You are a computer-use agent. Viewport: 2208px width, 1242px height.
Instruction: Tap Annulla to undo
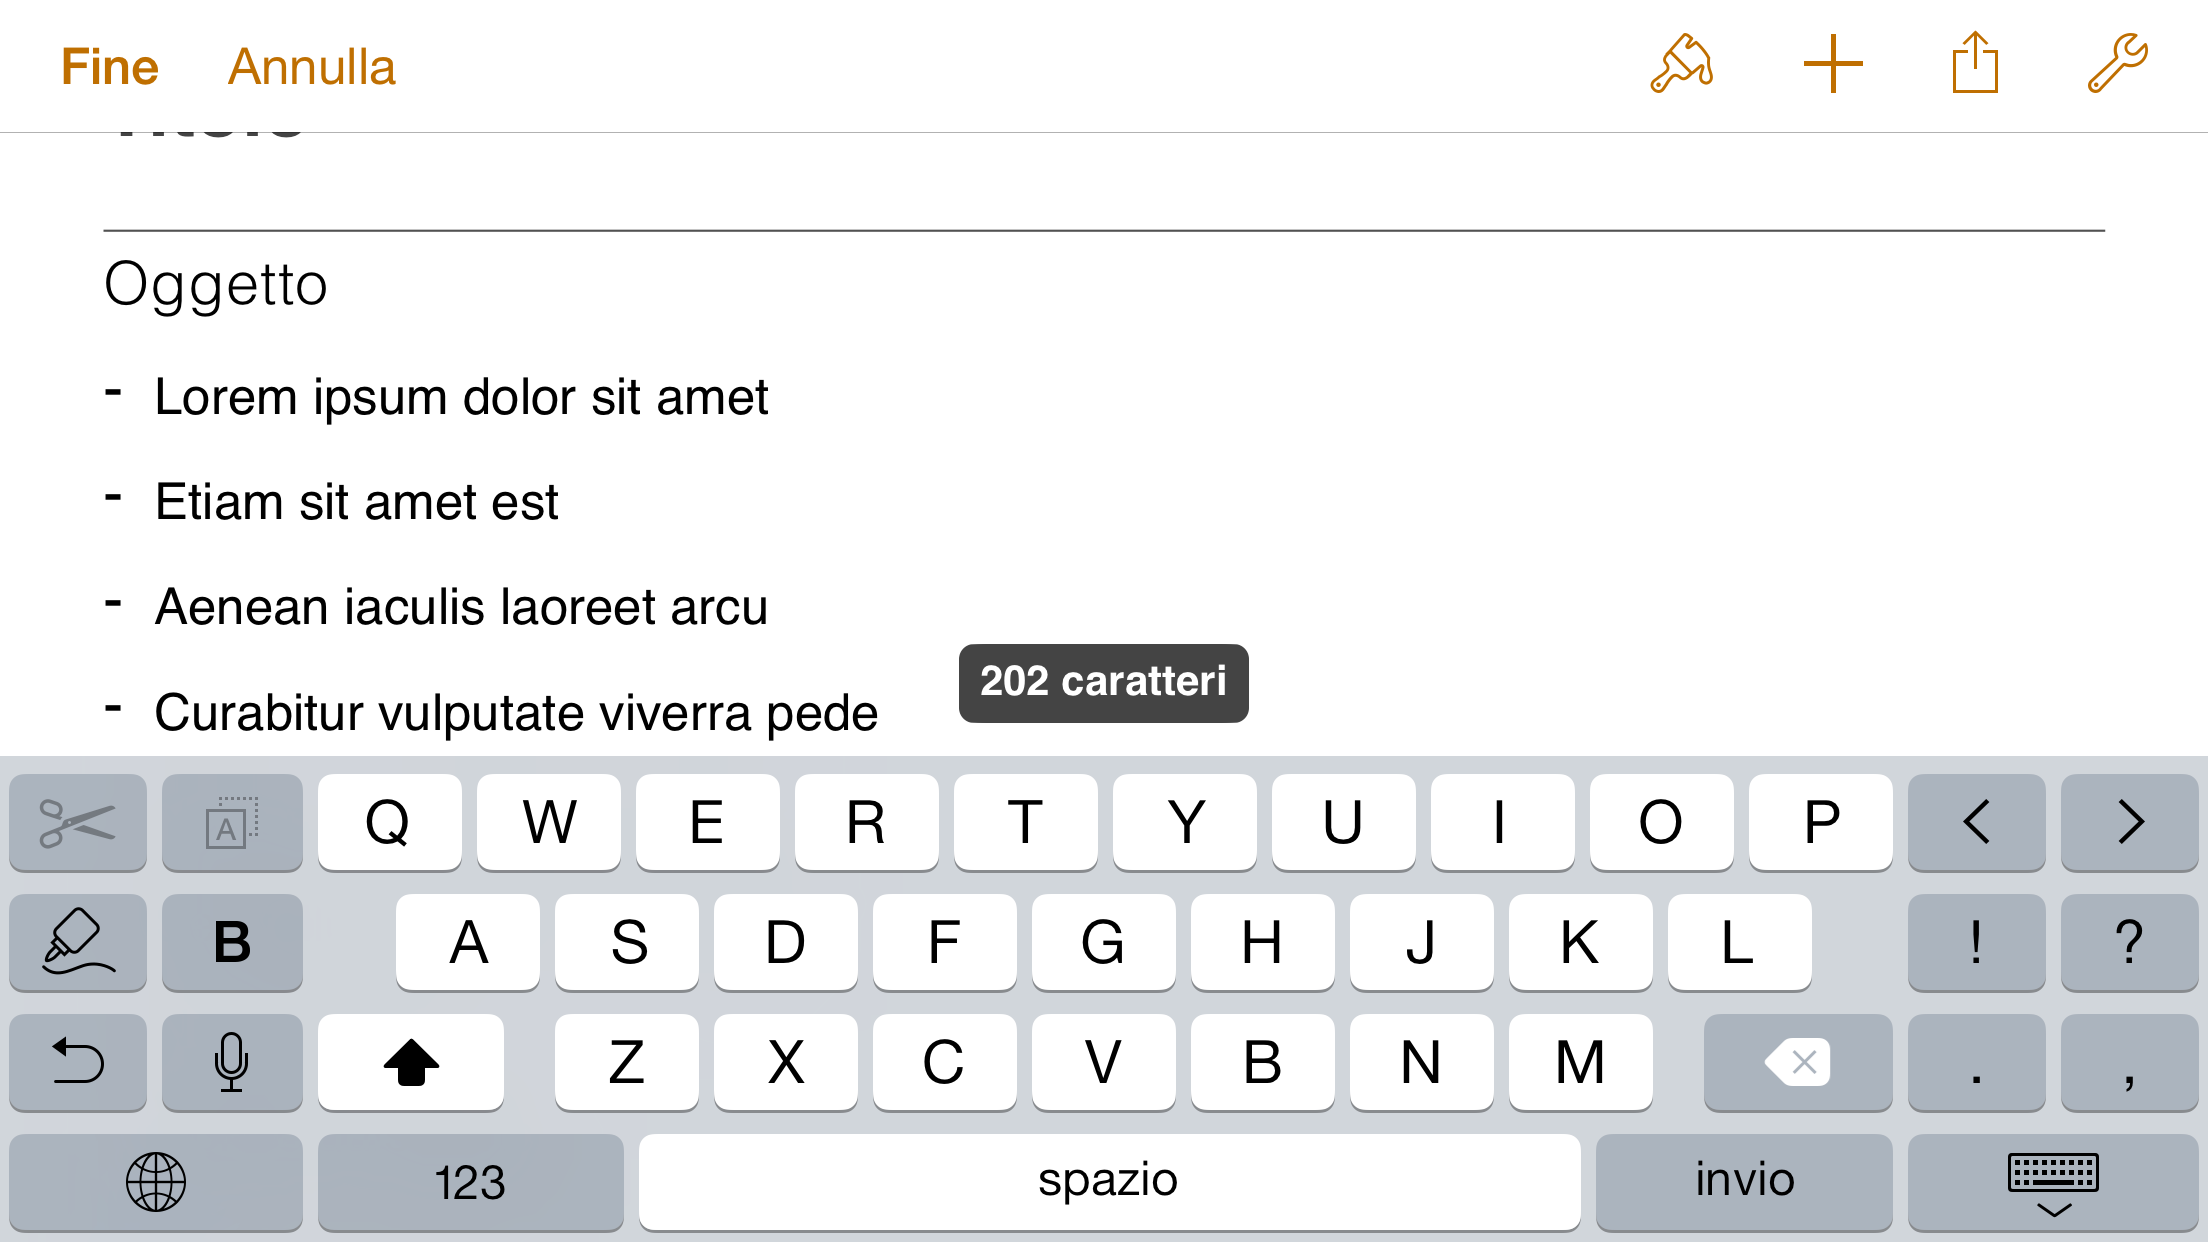[x=312, y=67]
